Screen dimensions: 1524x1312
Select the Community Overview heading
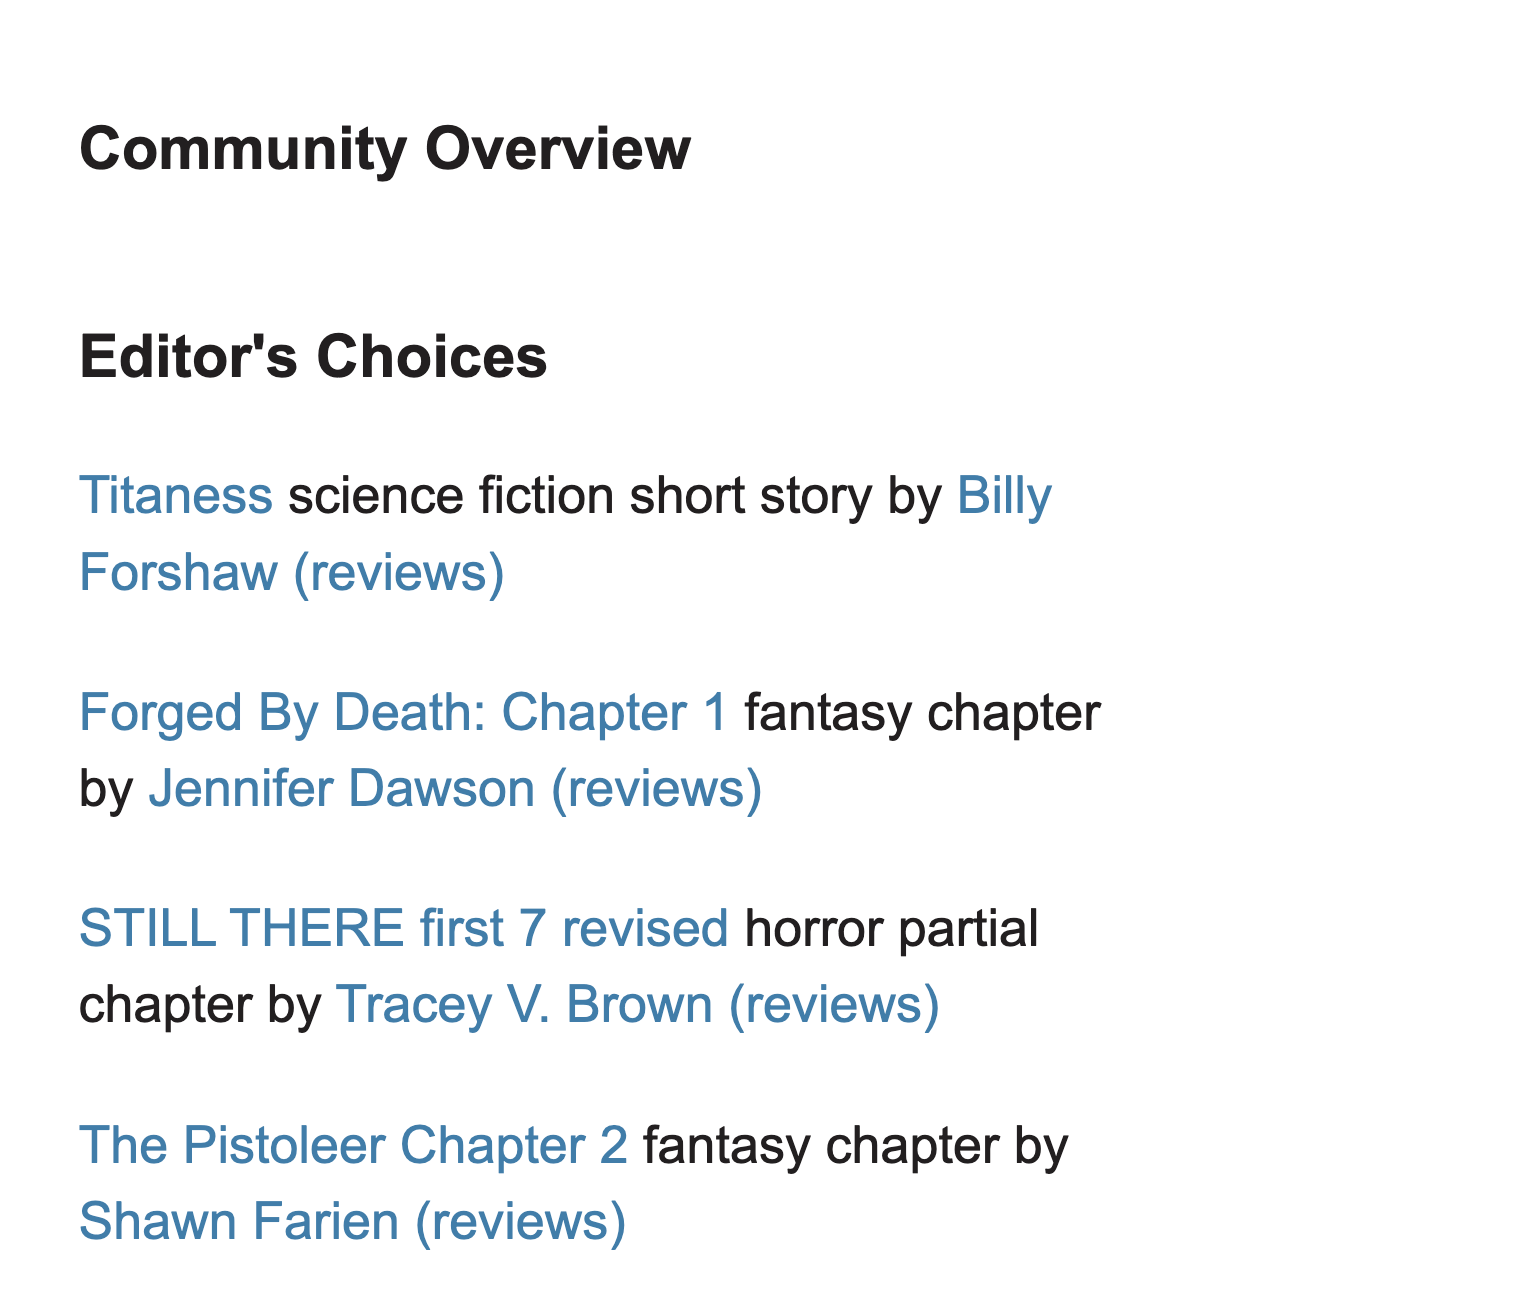coord(385,150)
